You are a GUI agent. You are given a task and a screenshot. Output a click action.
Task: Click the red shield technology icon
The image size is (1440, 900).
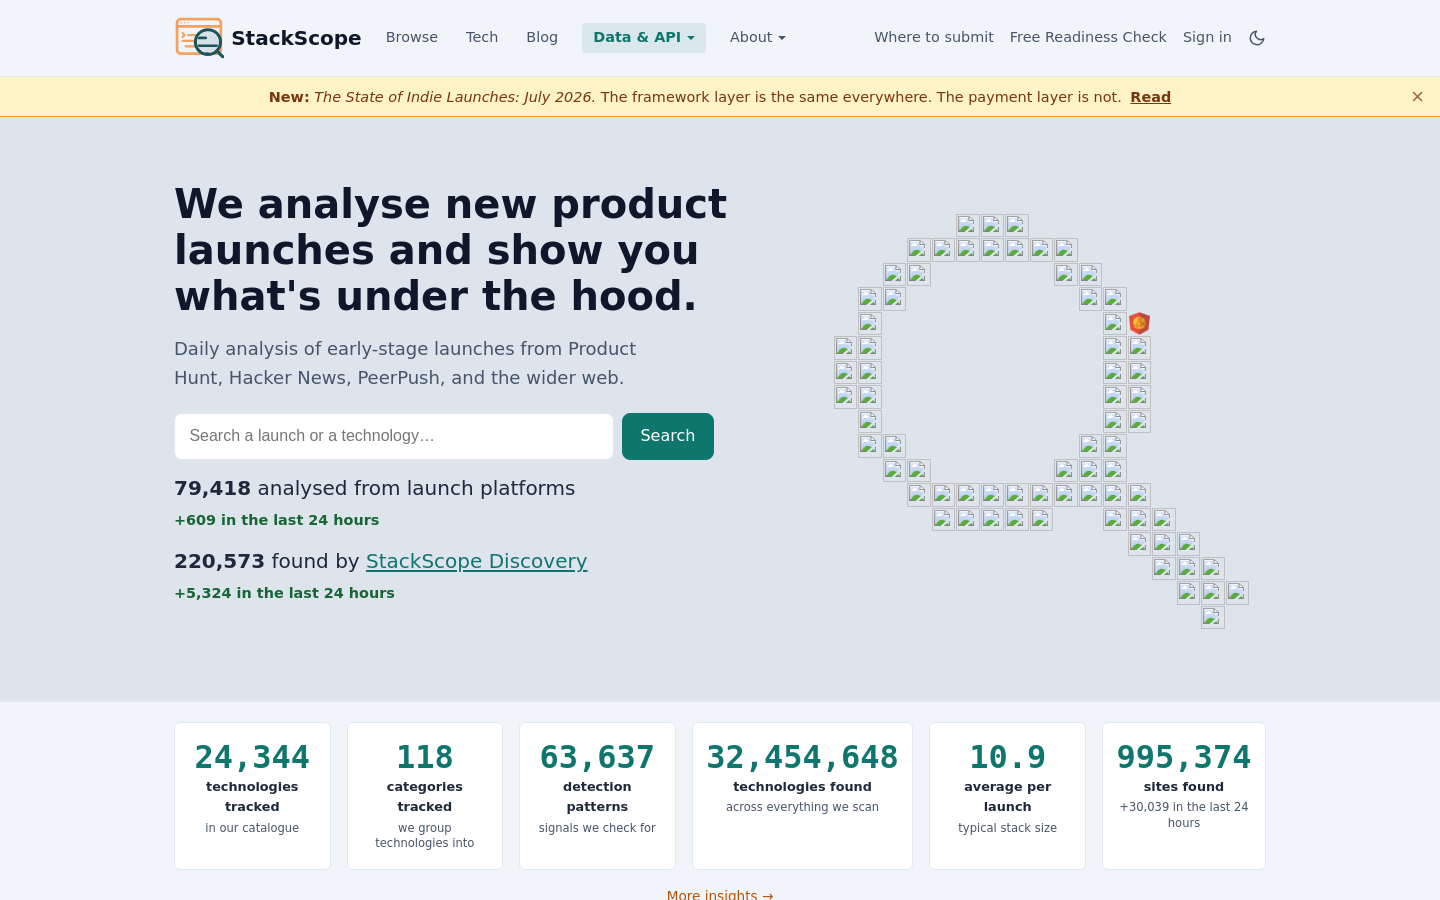click(1139, 323)
